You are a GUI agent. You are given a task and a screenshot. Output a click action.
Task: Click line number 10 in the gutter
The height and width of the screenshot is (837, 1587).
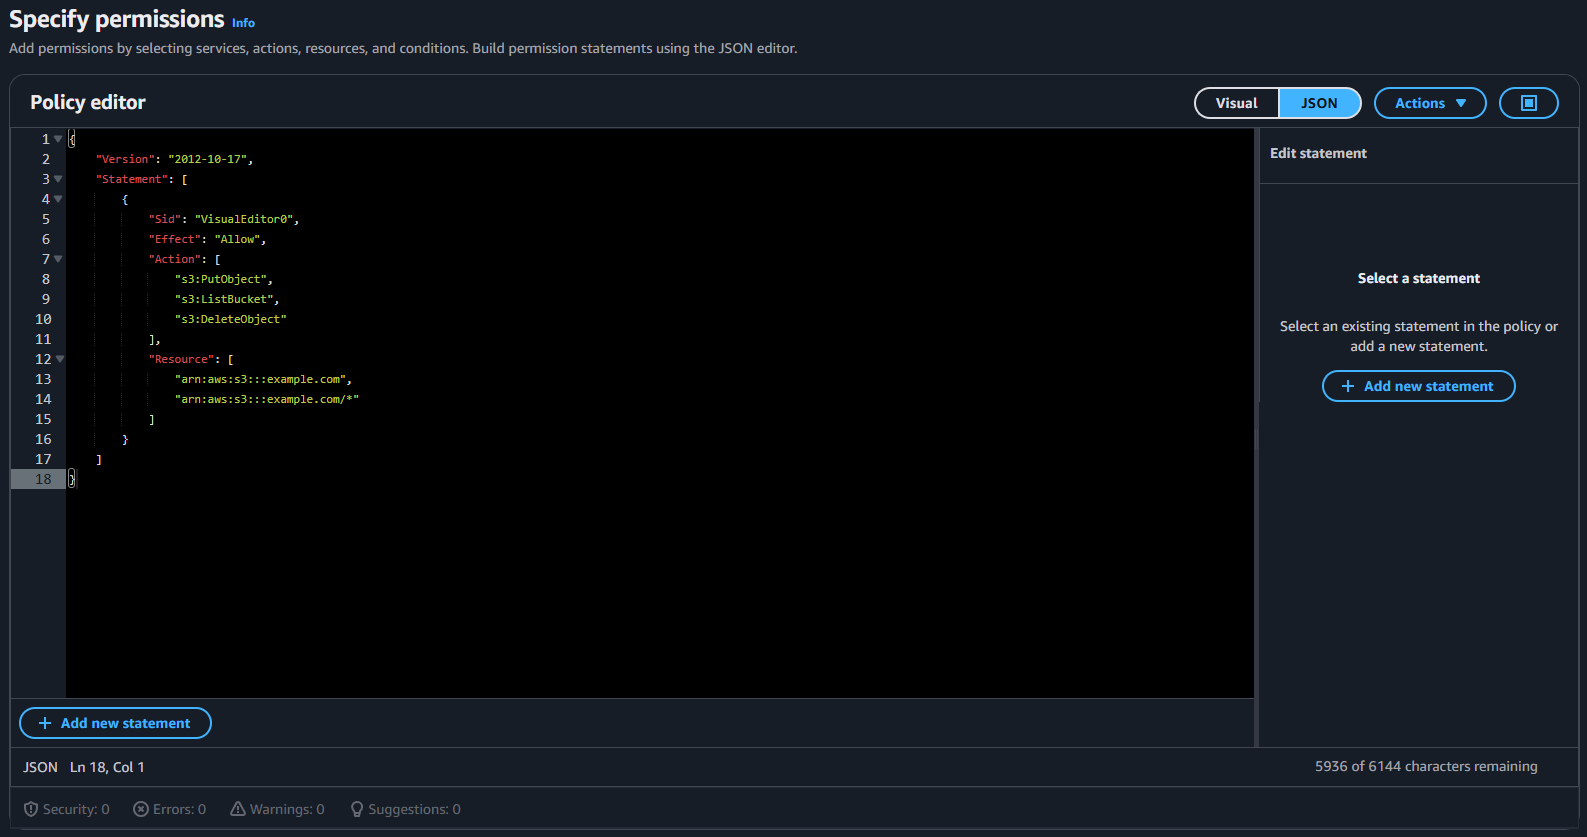point(43,319)
